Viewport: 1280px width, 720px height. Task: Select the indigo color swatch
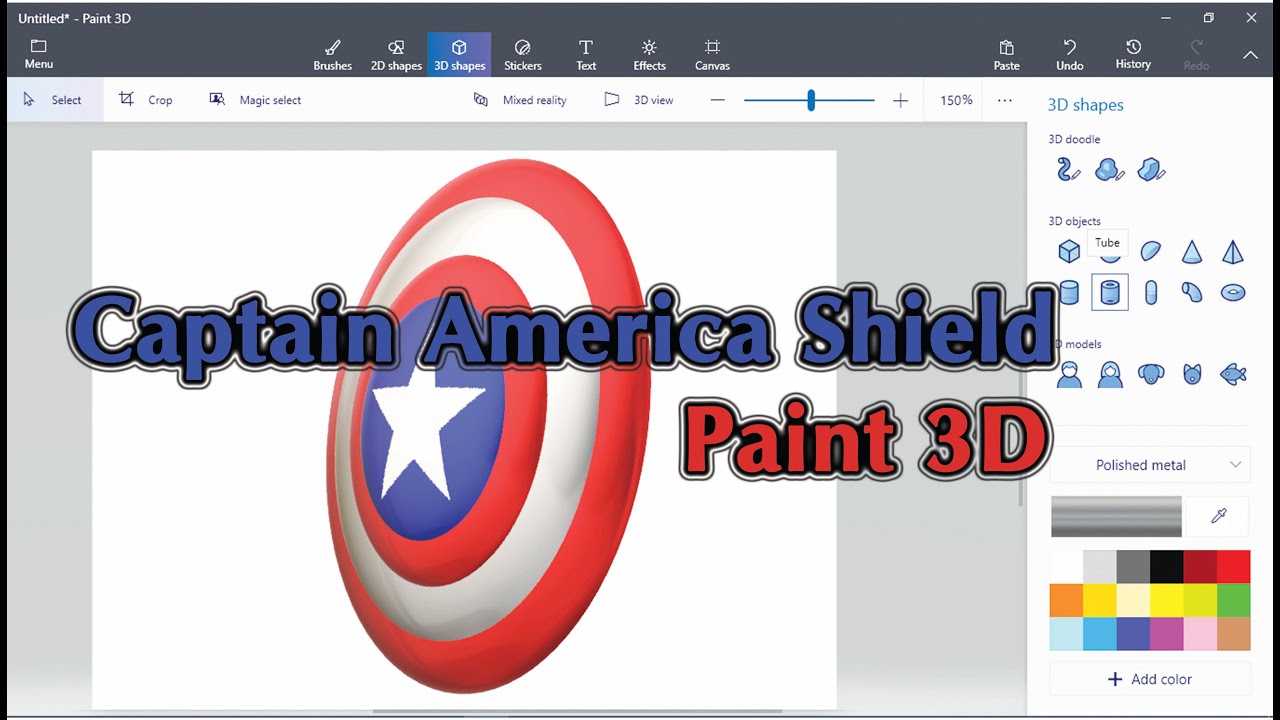pos(1133,634)
